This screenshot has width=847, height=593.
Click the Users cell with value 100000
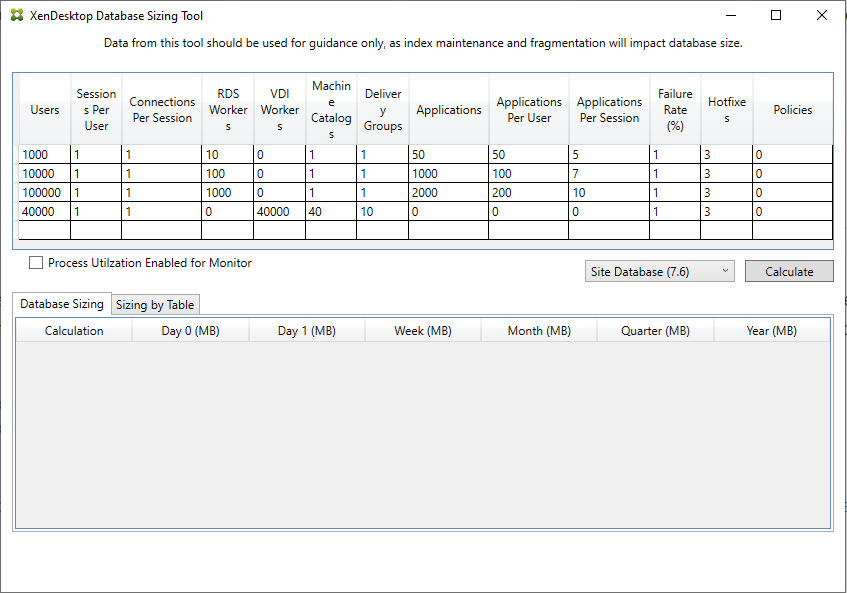[45, 192]
